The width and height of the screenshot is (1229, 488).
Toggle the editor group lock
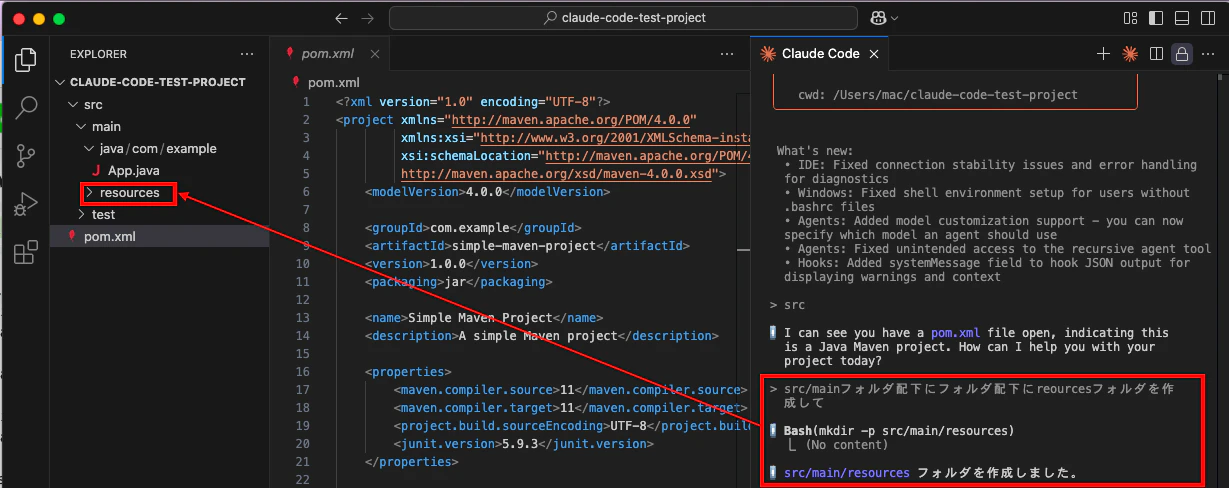1181,54
